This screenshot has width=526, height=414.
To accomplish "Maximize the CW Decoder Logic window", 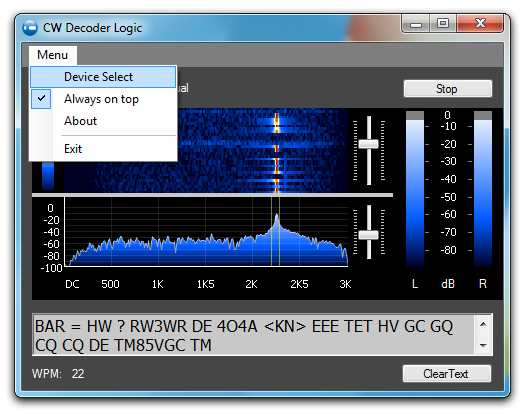I will pyautogui.click(x=443, y=23).
